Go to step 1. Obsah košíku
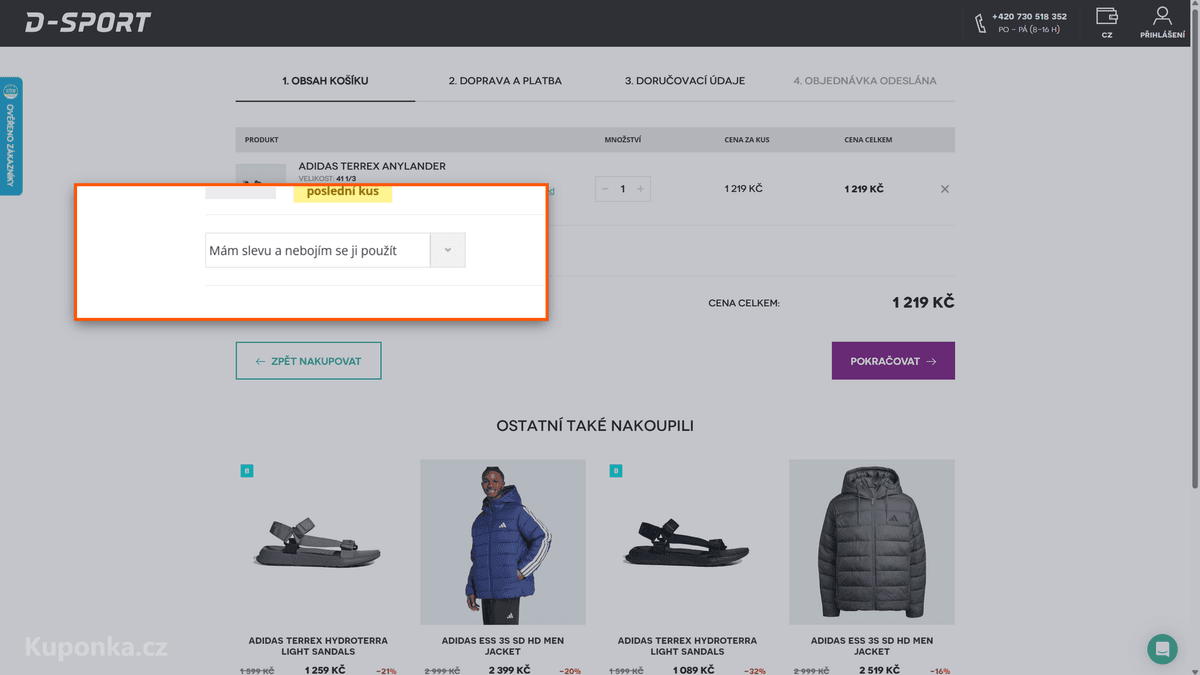Image resolution: width=1200 pixels, height=675 pixels. coord(325,80)
